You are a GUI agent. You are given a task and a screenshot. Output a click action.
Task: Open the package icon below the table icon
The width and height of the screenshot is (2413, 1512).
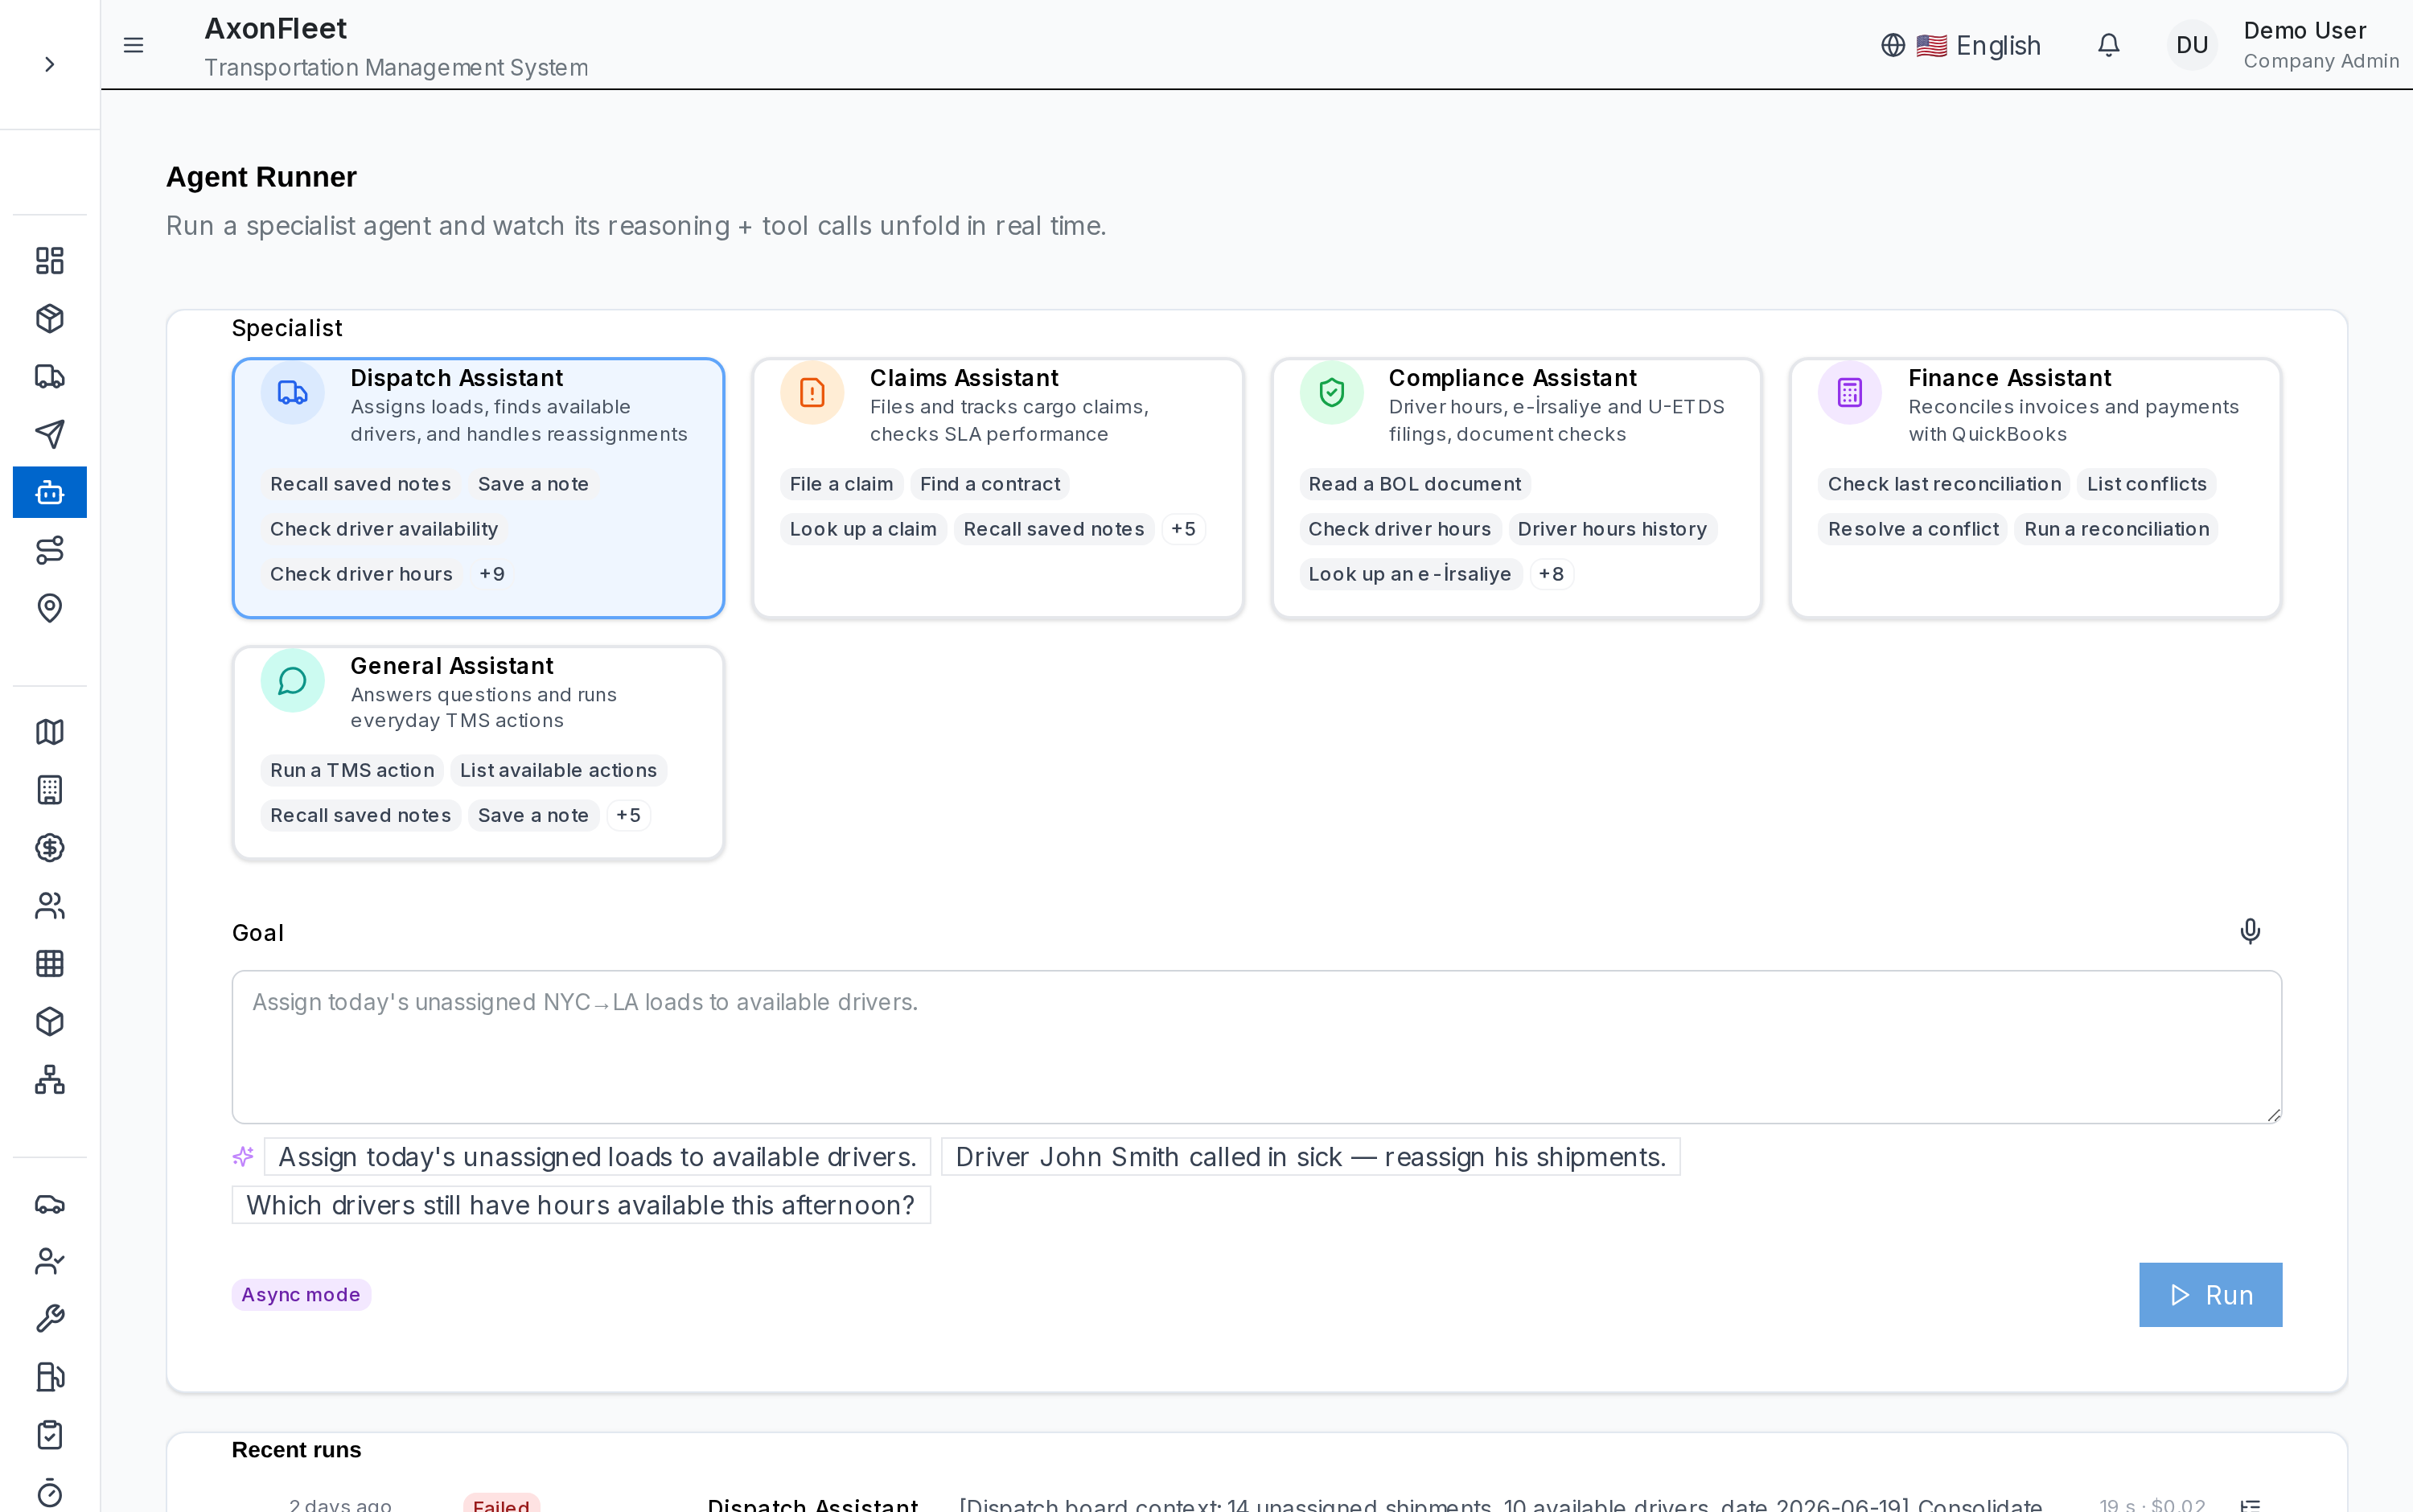49,1022
